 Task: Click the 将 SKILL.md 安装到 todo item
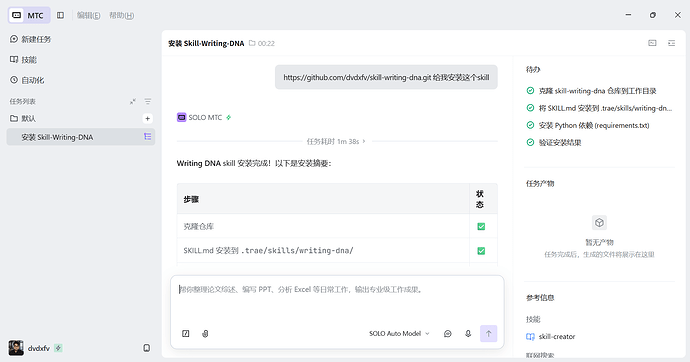tap(599, 108)
